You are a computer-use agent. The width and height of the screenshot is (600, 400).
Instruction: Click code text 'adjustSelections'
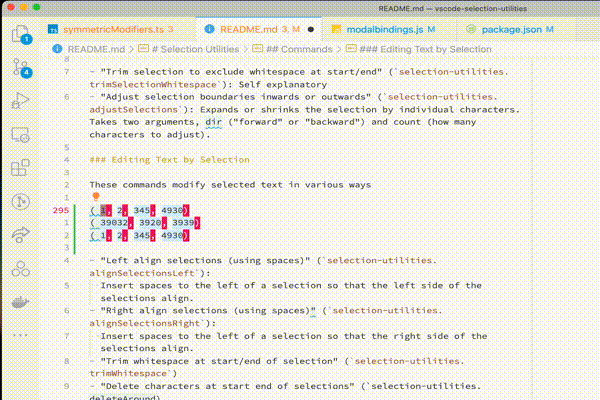pyautogui.click(x=134, y=110)
